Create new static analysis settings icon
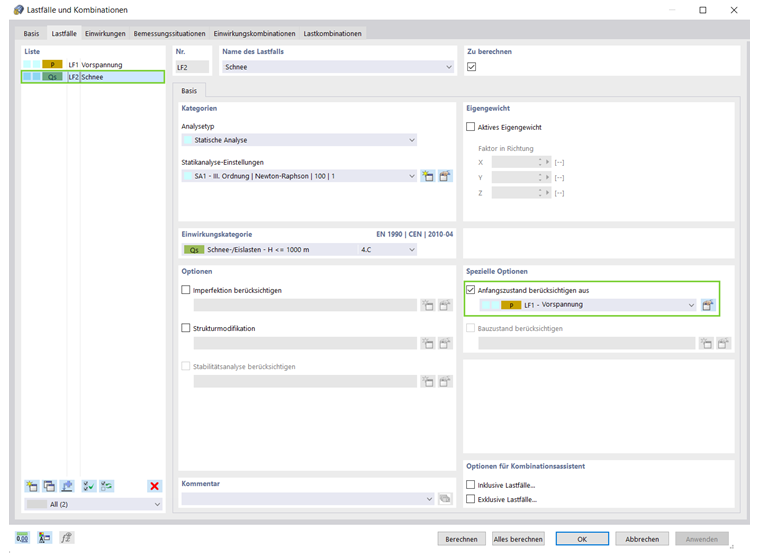This screenshot has width=760, height=556. [428, 176]
